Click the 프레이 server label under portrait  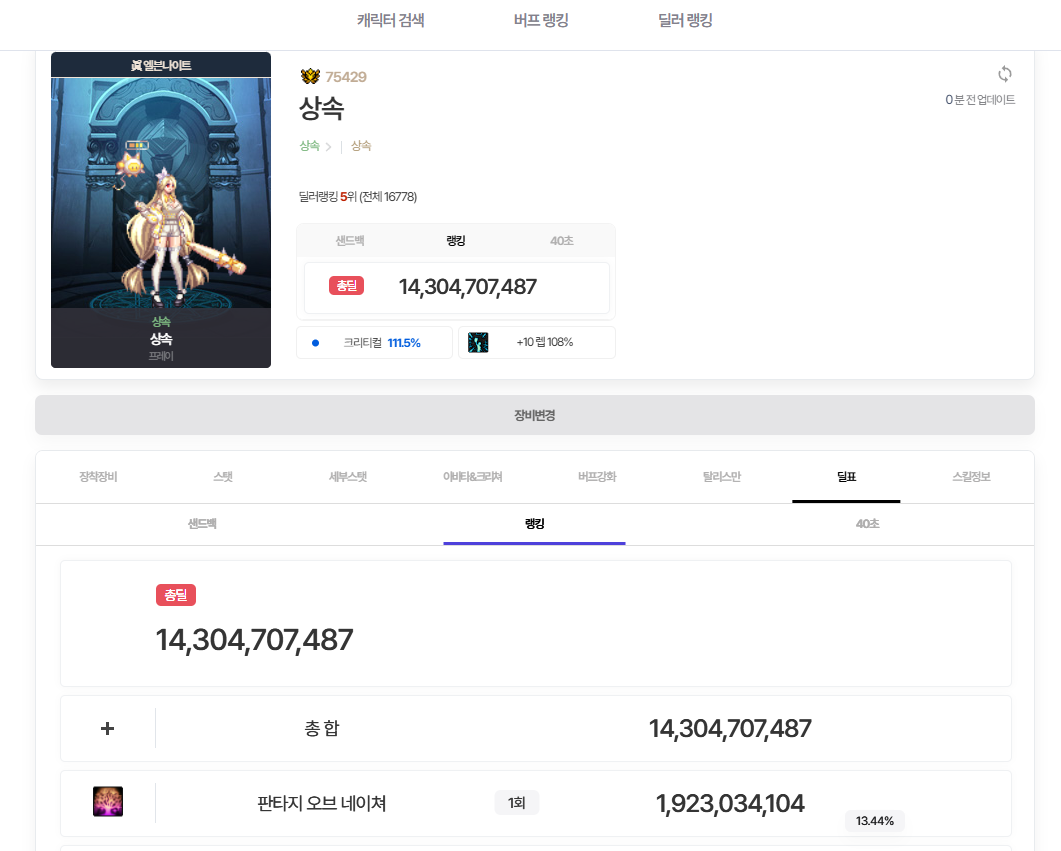click(161, 356)
